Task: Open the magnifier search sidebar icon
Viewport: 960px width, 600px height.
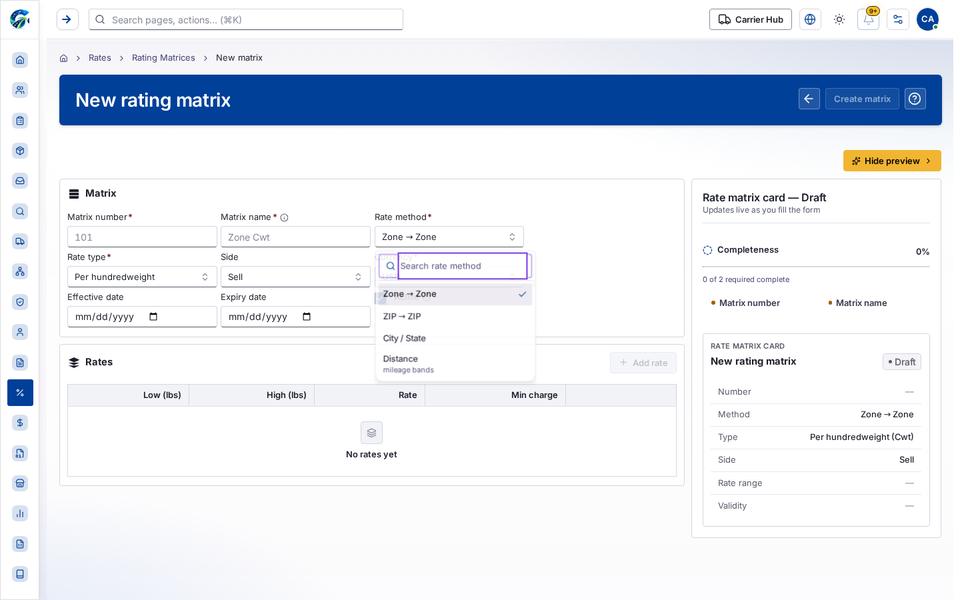Action: [x=20, y=211]
